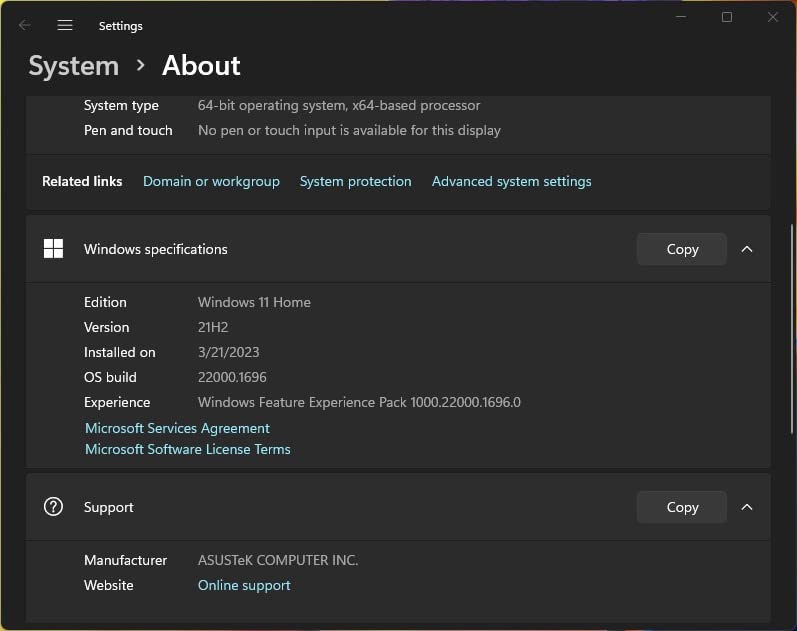Select OS build value 22000.1696
The width and height of the screenshot is (797, 631).
tap(232, 377)
